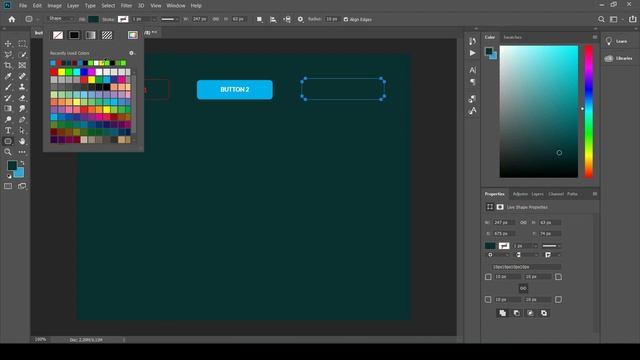Open the stroke width dropdown in options bar
Viewport: 640px width, 360px height.
[x=153, y=19]
